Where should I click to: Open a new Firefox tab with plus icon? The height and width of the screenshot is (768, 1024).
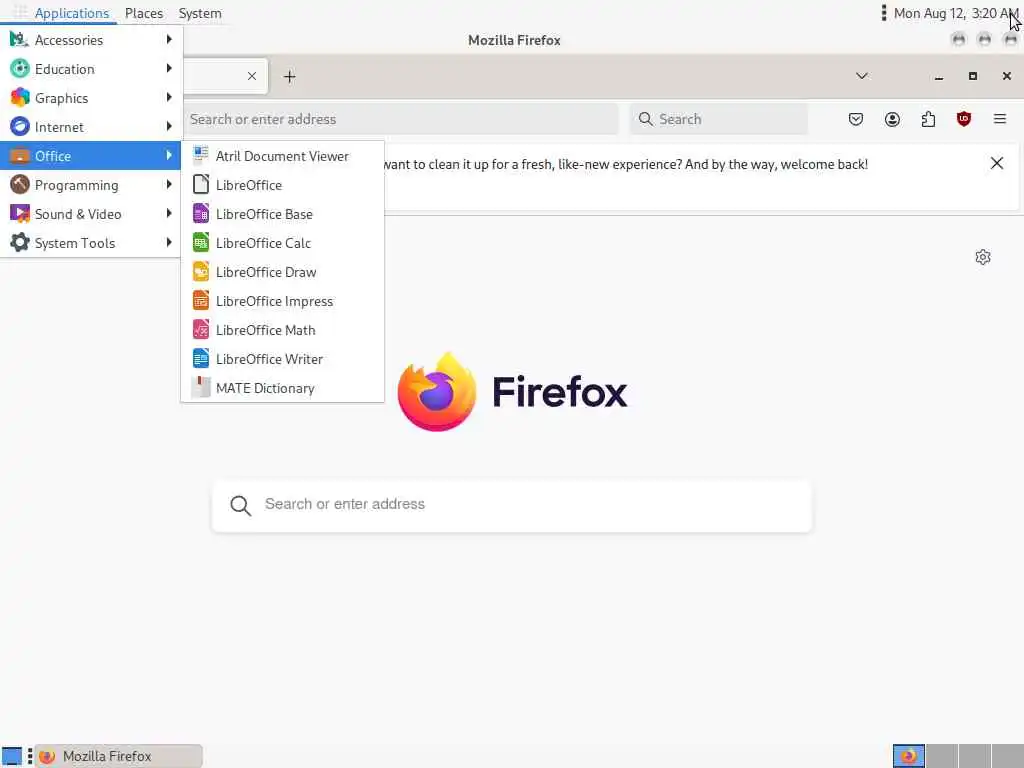pyautogui.click(x=290, y=76)
